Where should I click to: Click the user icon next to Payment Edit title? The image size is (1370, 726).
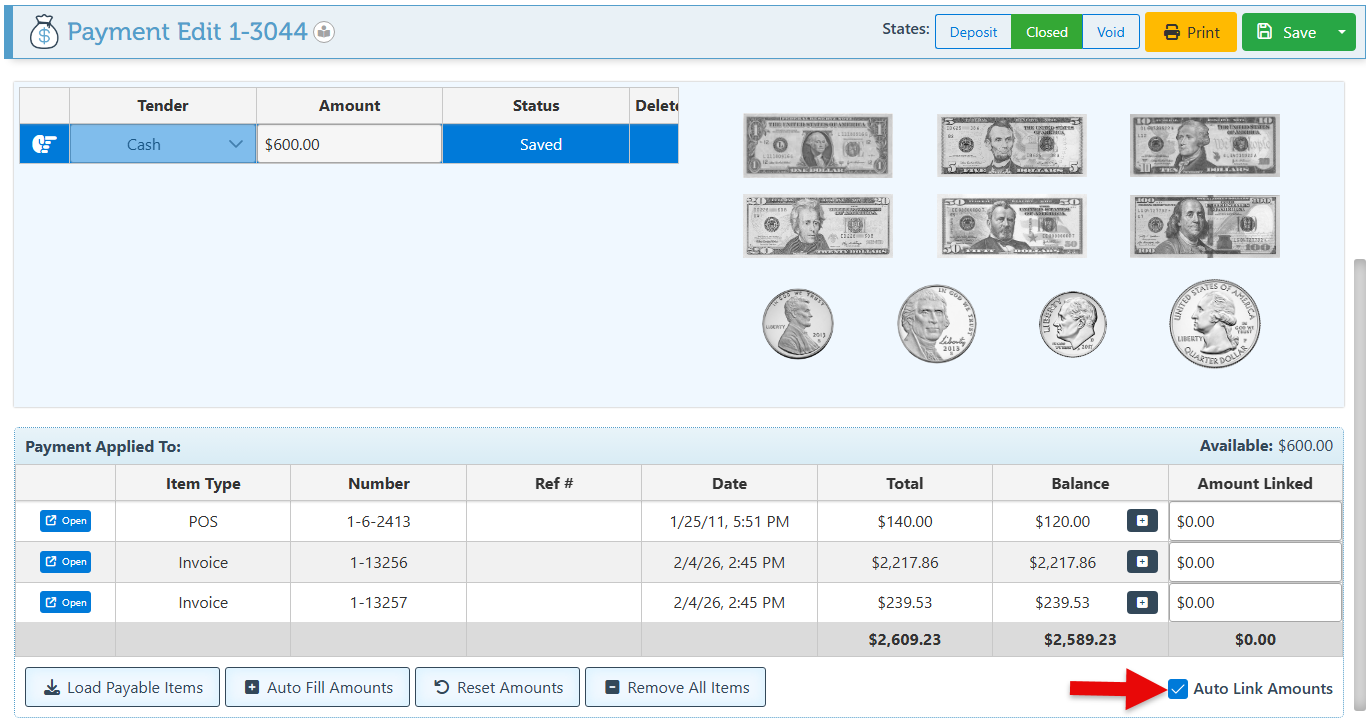tap(324, 32)
